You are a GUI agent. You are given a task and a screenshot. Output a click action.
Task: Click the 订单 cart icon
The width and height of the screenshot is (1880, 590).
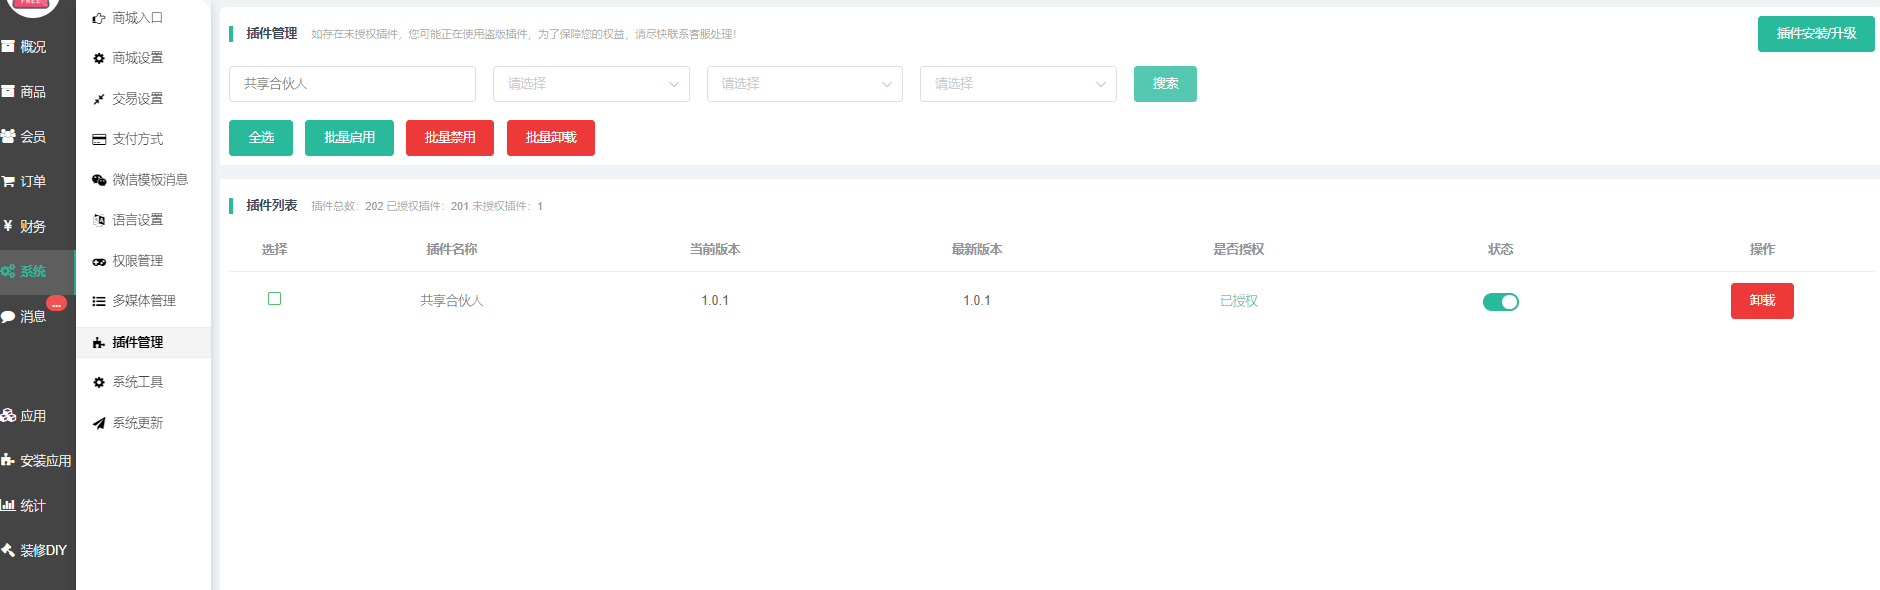(x=8, y=182)
